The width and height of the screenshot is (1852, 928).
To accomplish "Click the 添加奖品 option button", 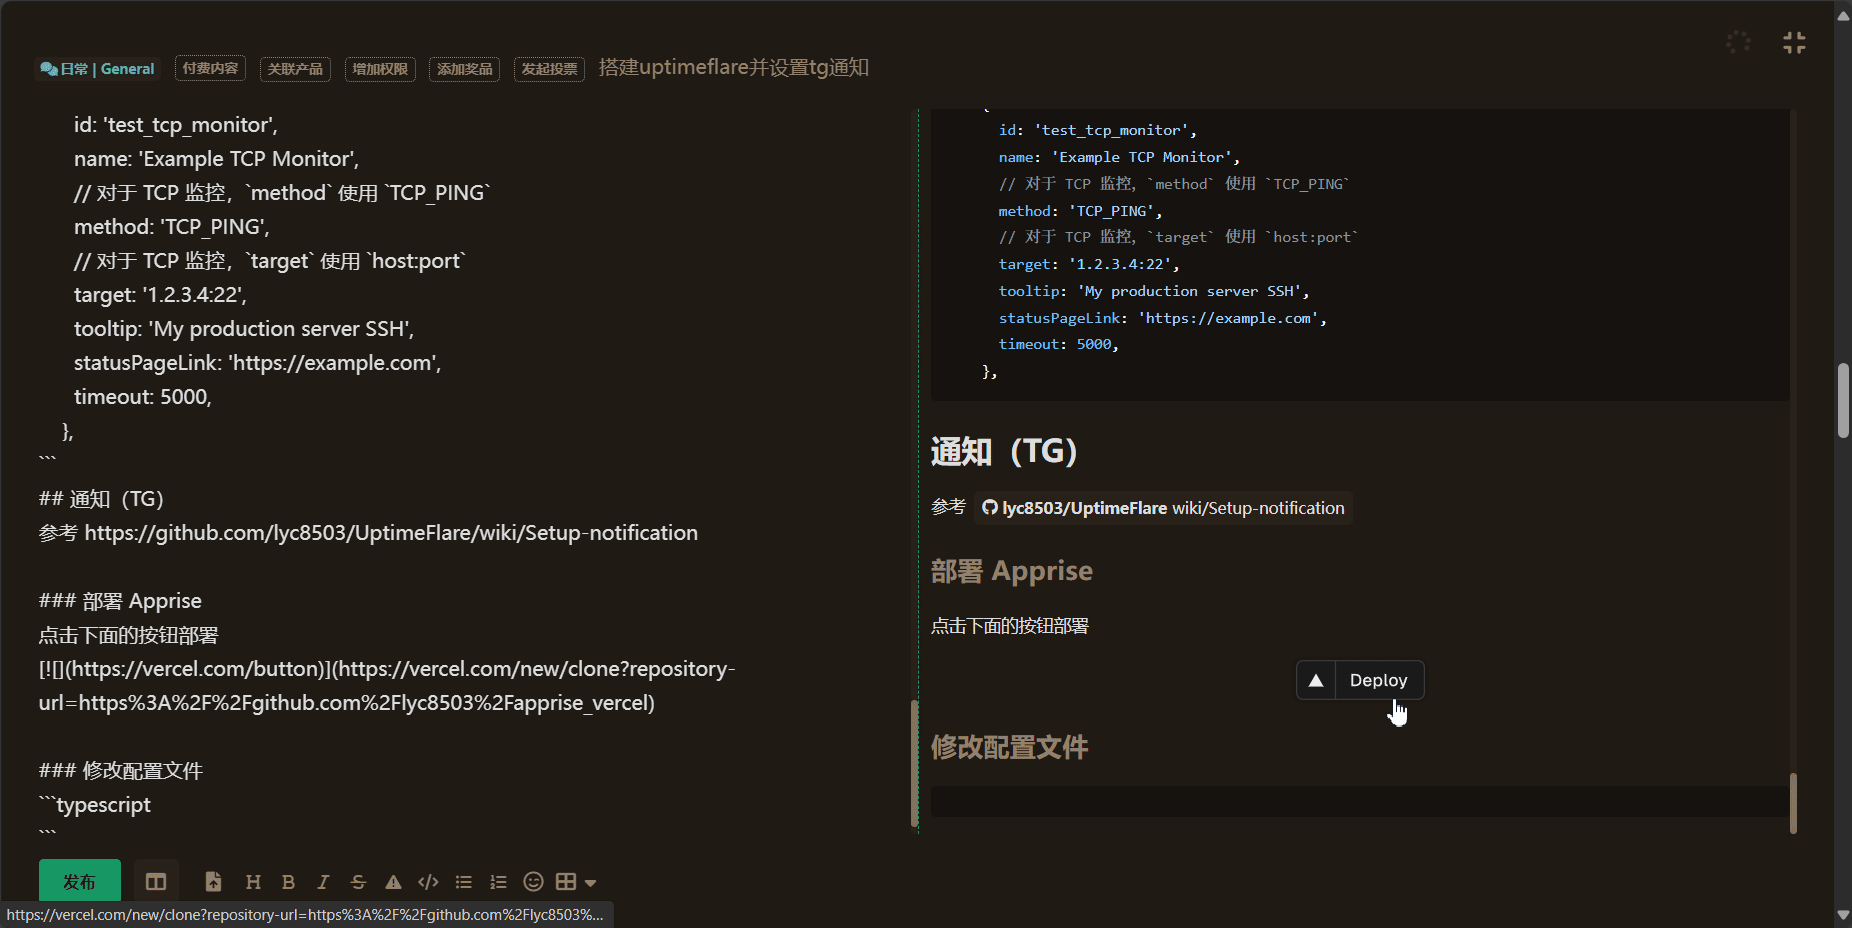I will click(465, 69).
